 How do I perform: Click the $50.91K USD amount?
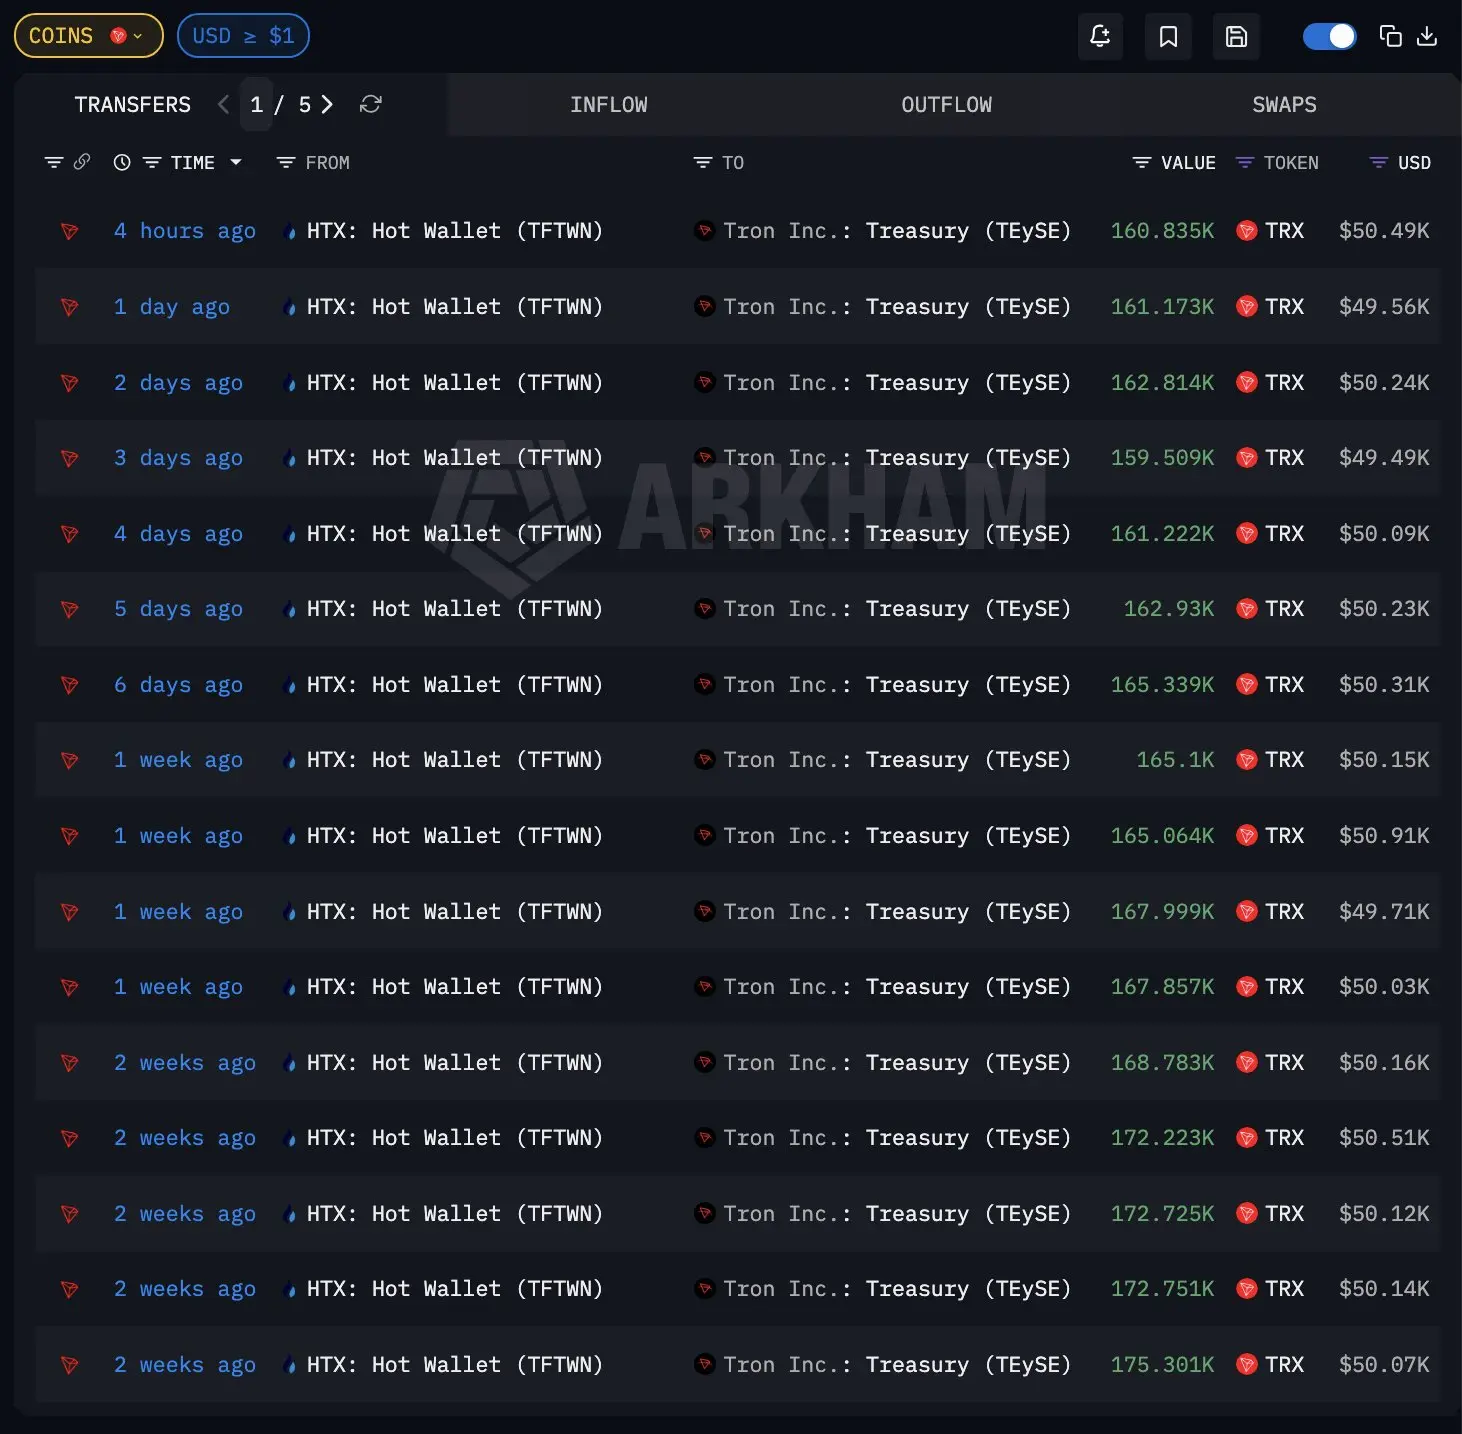tap(1384, 836)
